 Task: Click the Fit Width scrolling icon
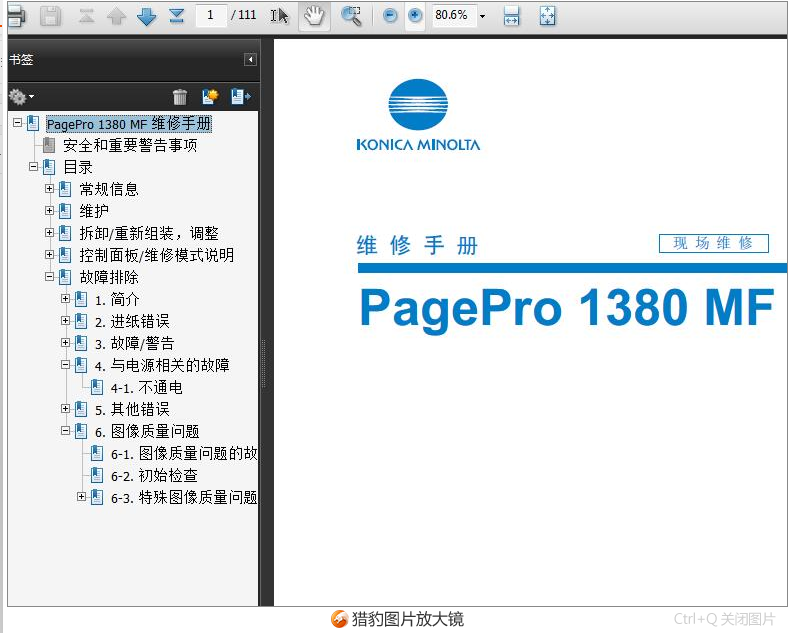[x=511, y=16]
